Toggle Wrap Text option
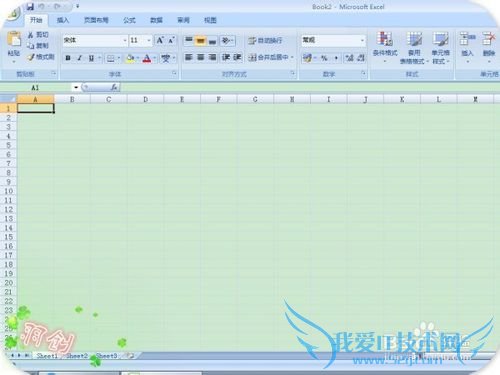500x375 pixels. pyautogui.click(x=265, y=41)
